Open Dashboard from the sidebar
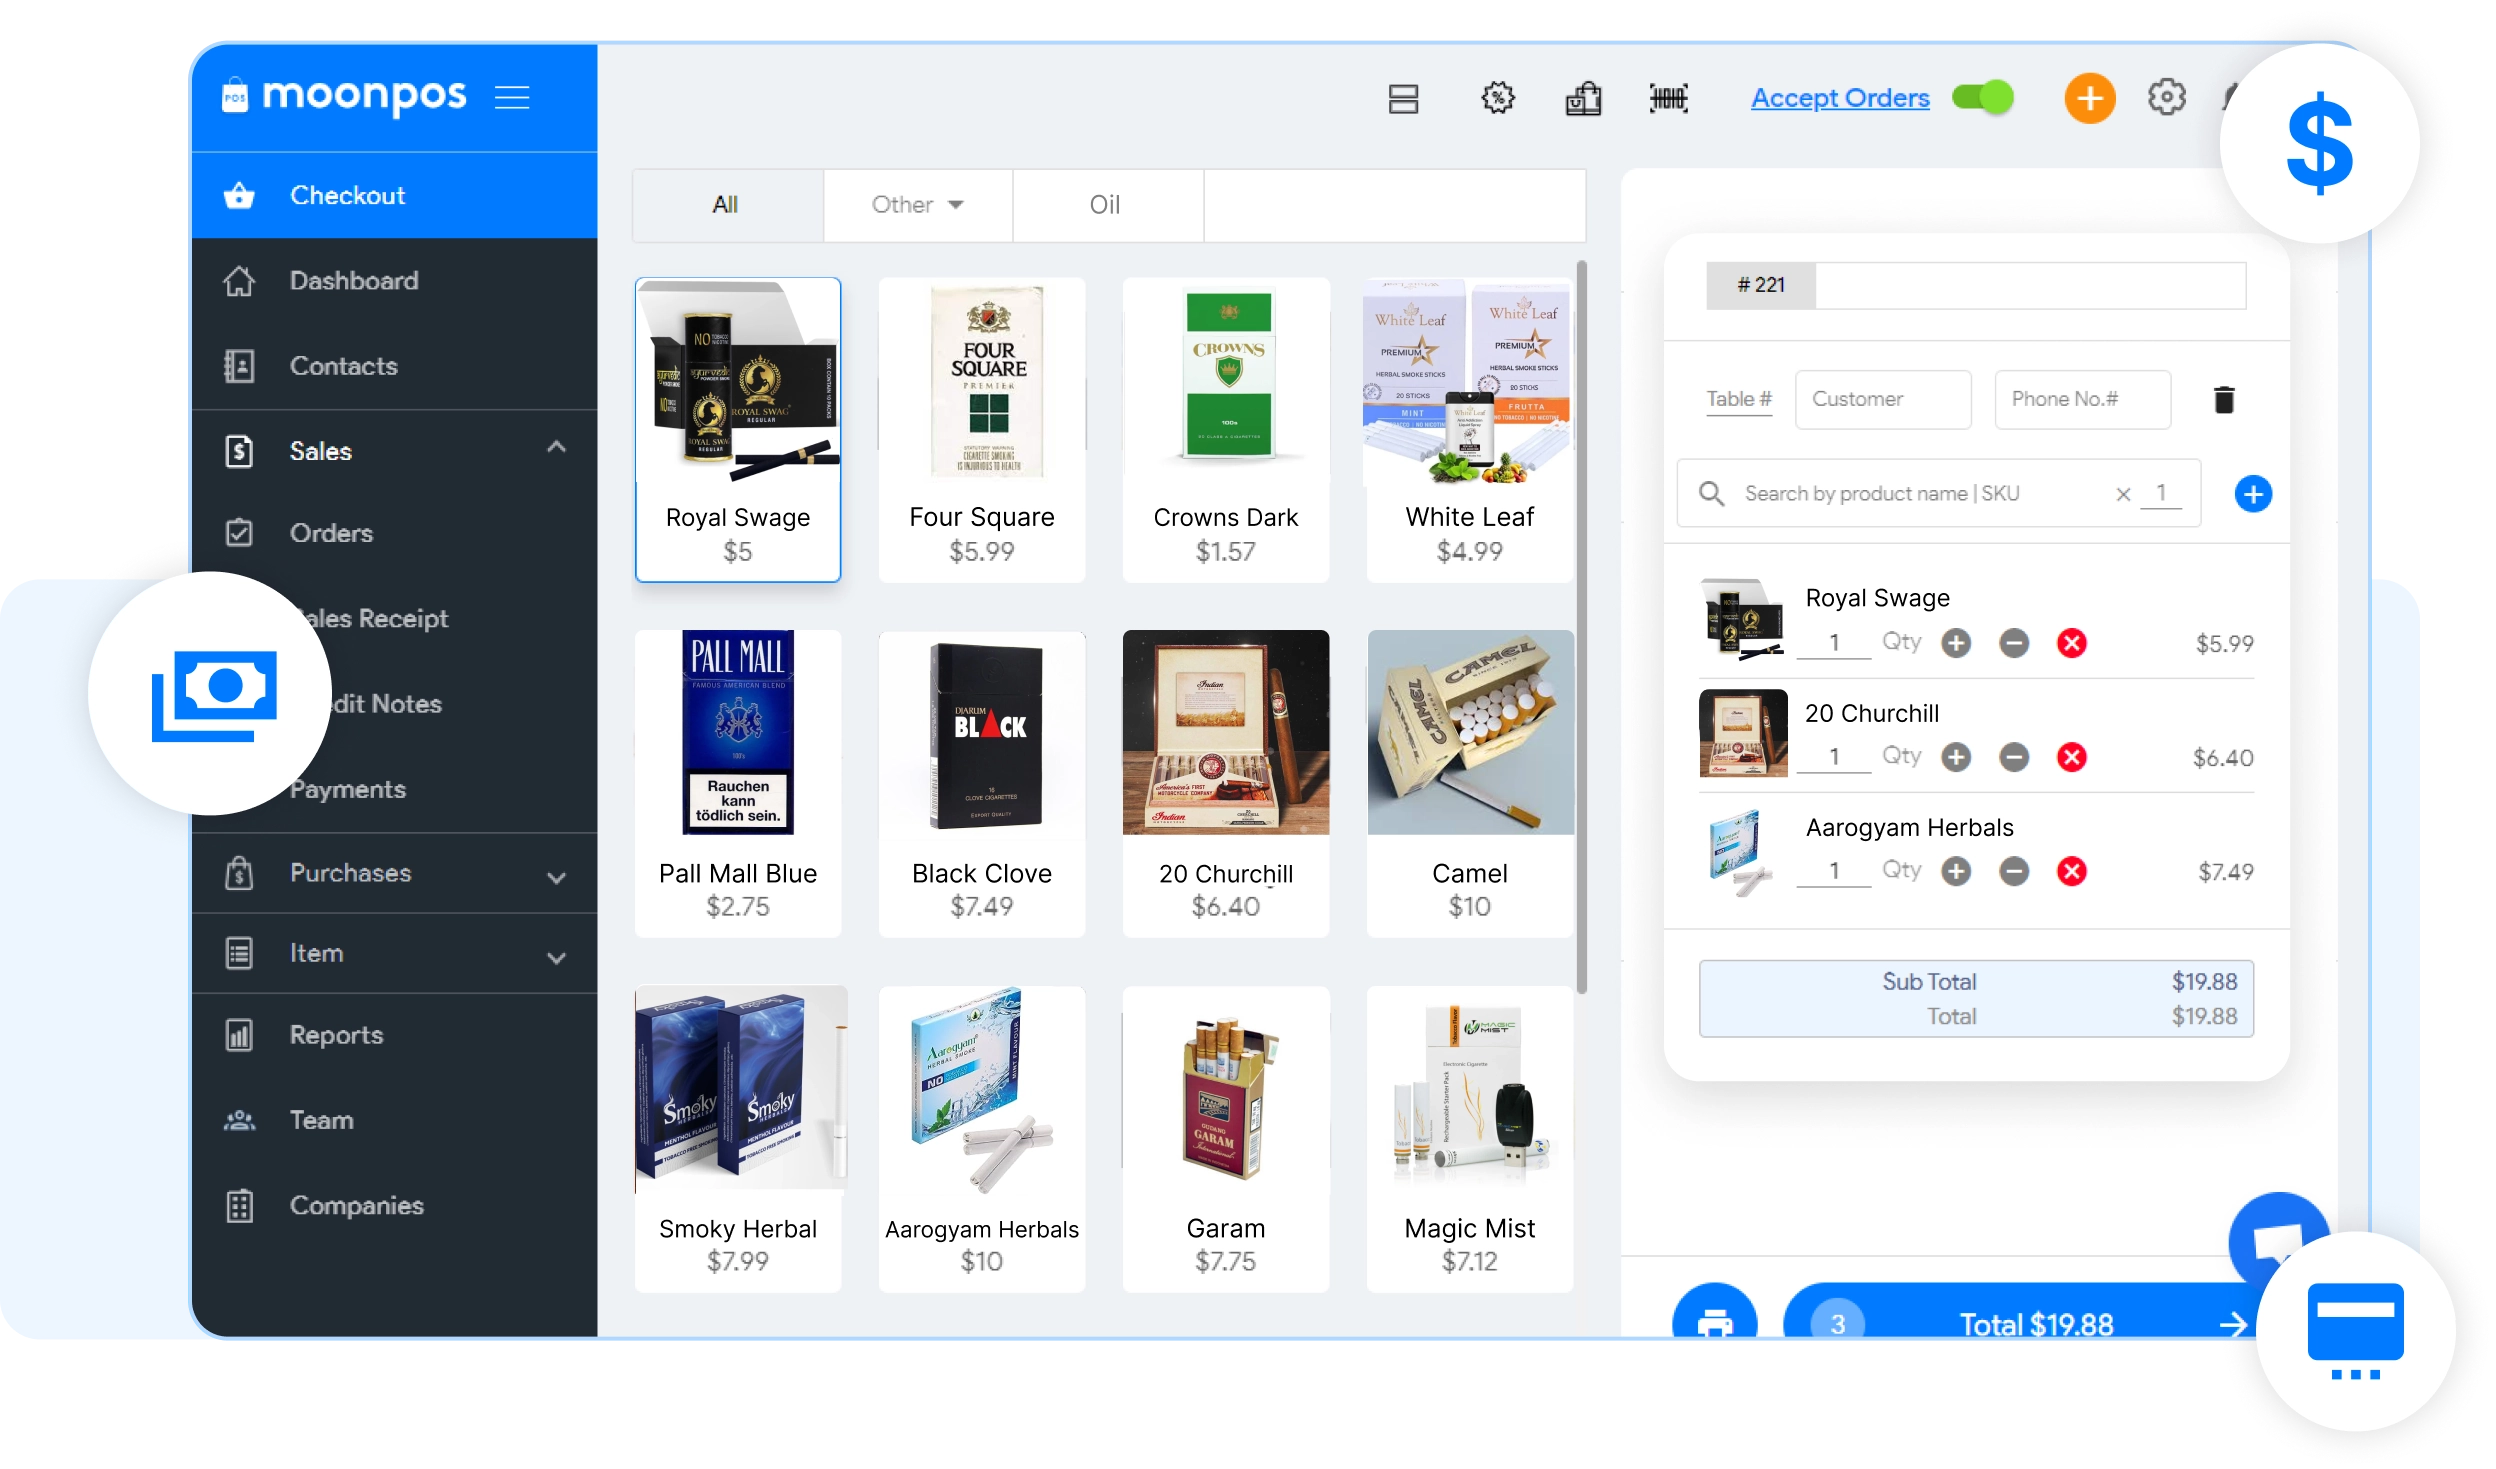 pos(353,281)
